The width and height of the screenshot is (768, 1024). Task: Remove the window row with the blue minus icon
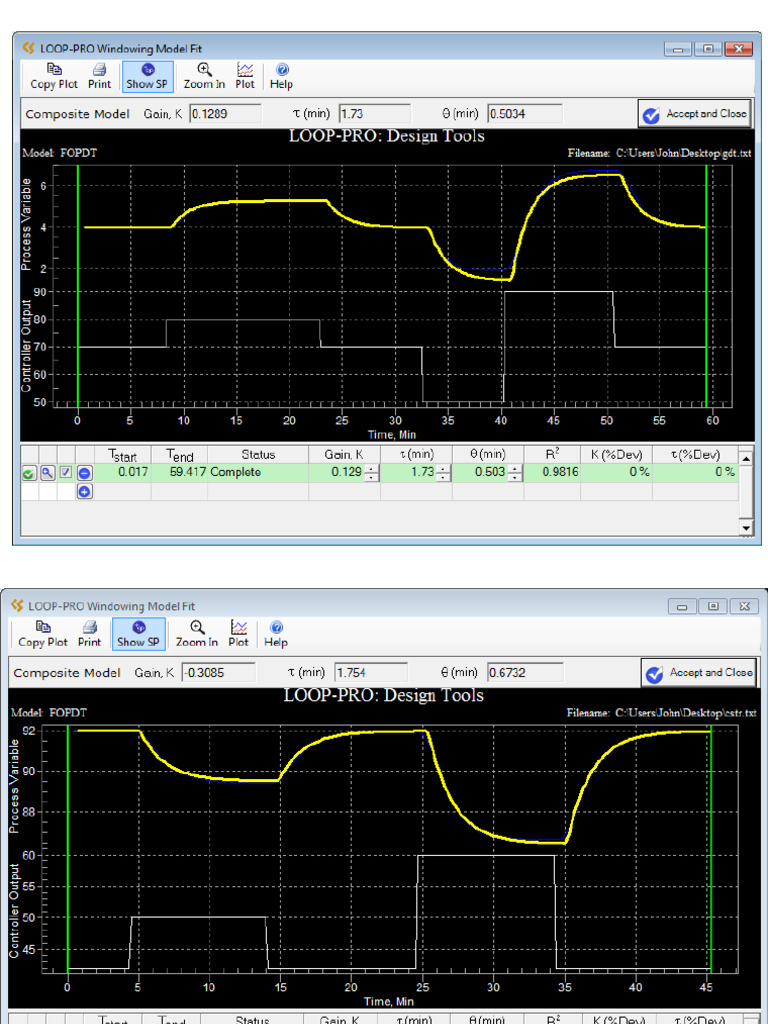point(84,473)
